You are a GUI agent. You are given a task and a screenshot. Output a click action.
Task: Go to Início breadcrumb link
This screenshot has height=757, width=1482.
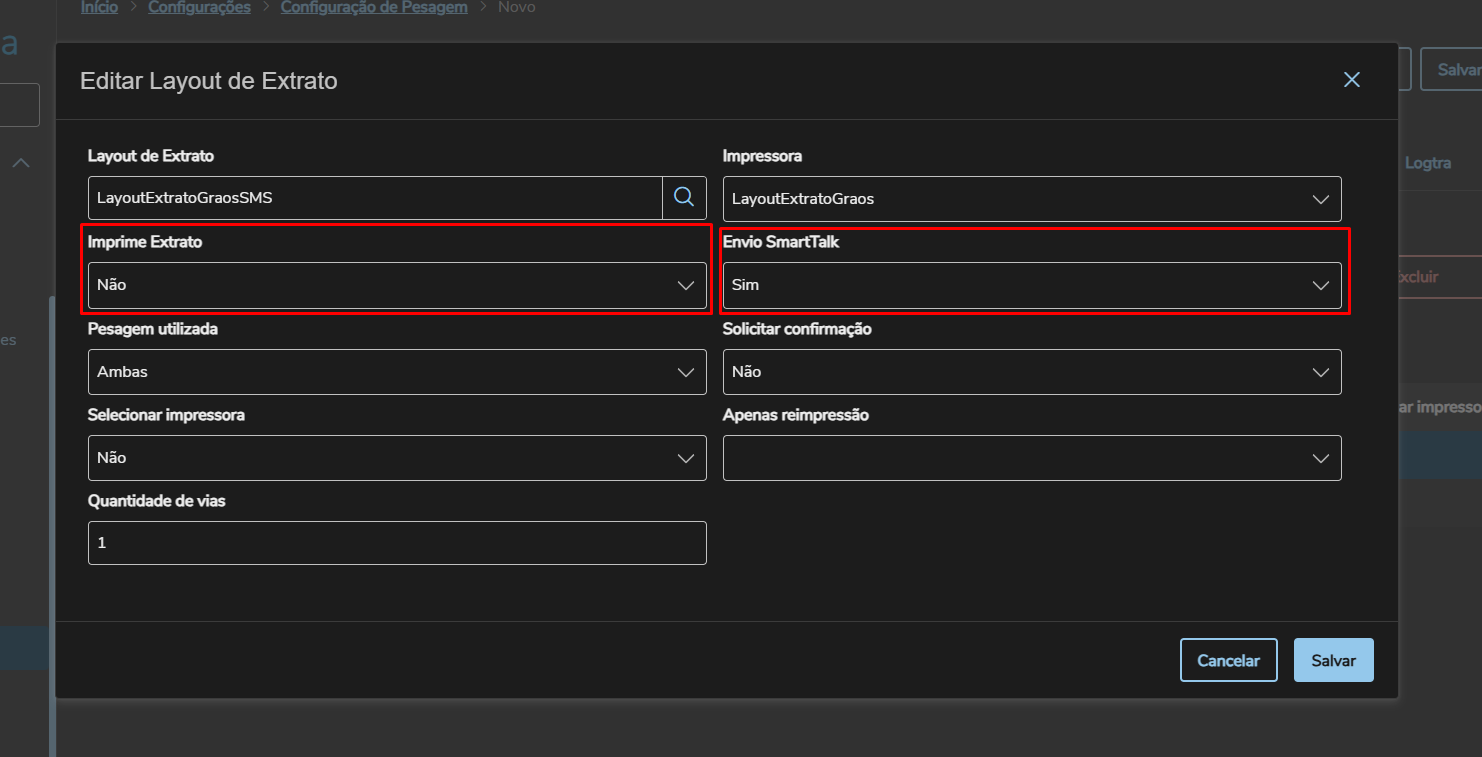click(x=99, y=7)
